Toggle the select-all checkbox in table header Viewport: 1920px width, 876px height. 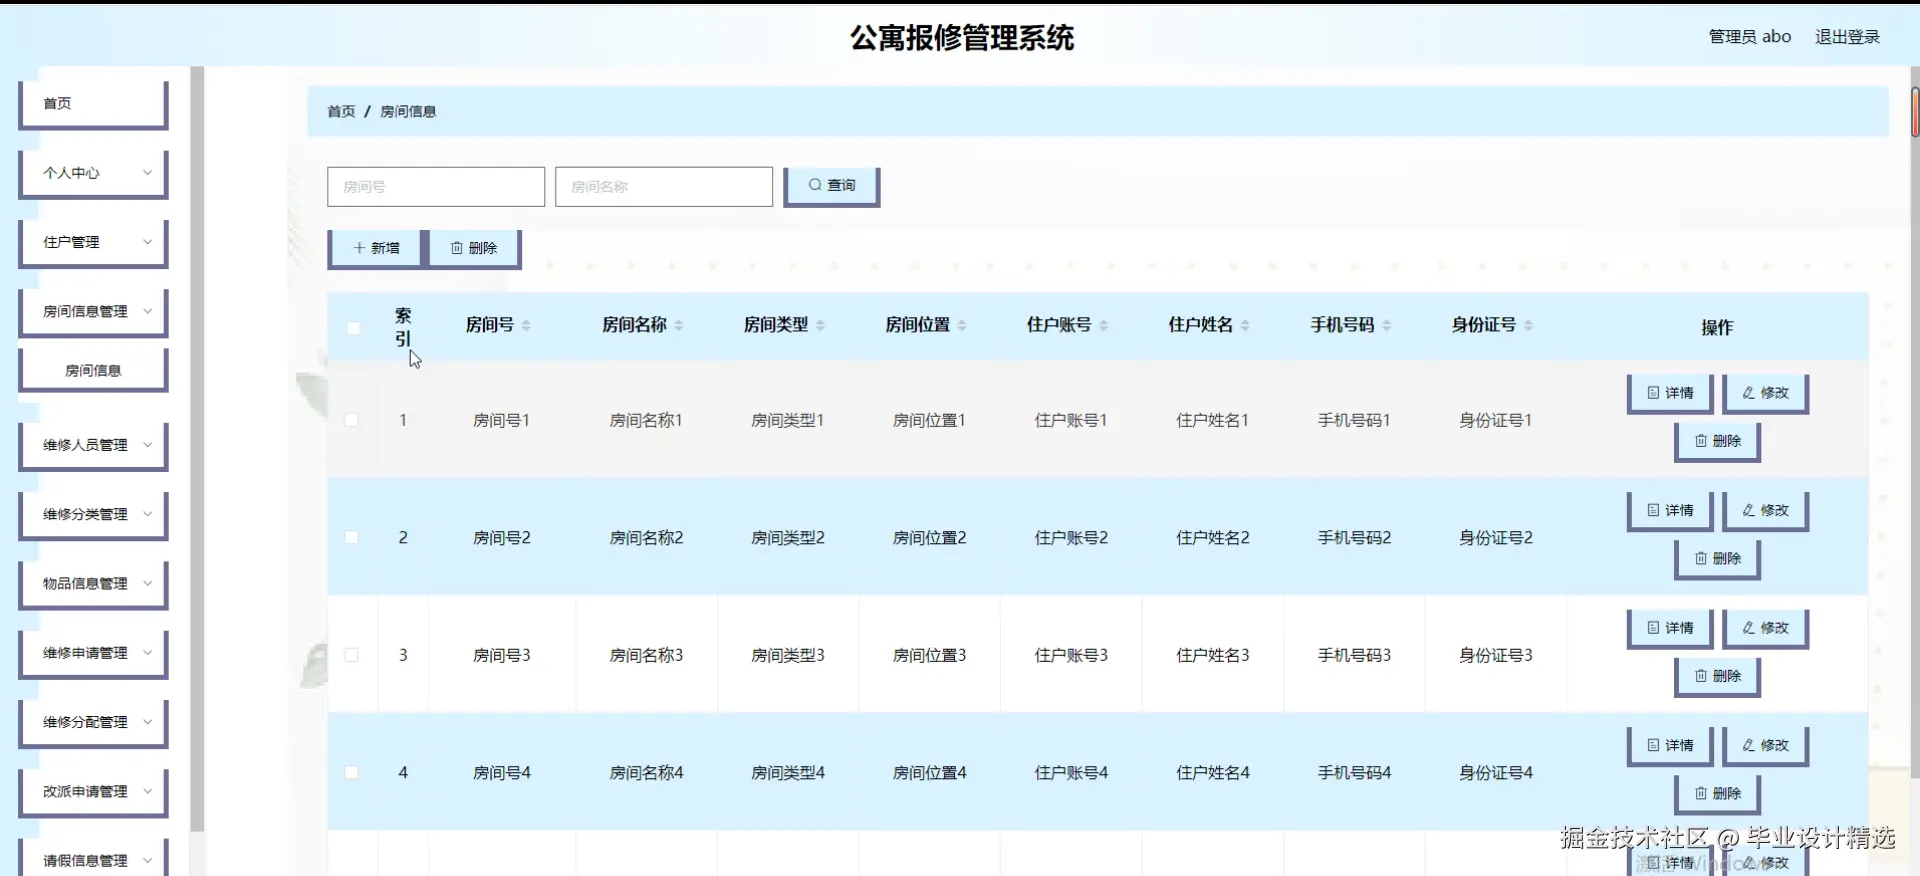353,328
